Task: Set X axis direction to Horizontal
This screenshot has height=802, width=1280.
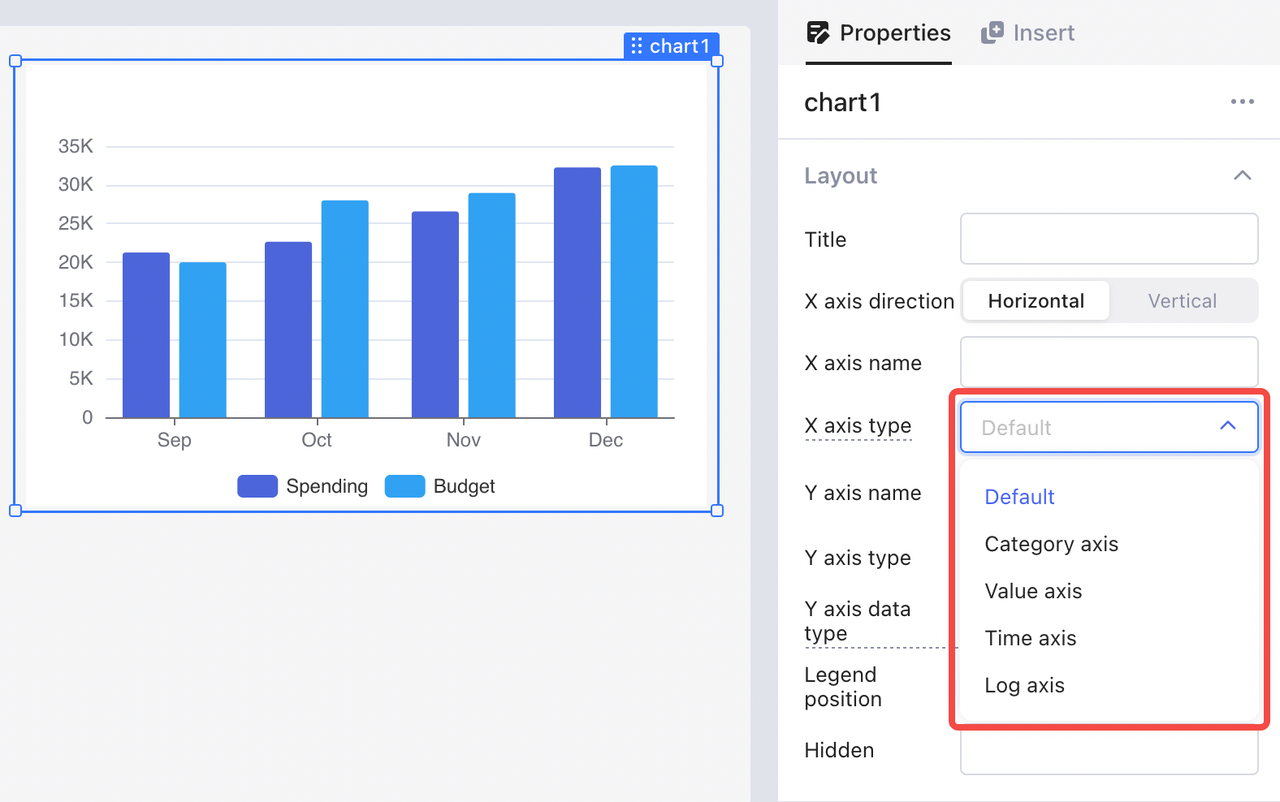Action: [1036, 301]
